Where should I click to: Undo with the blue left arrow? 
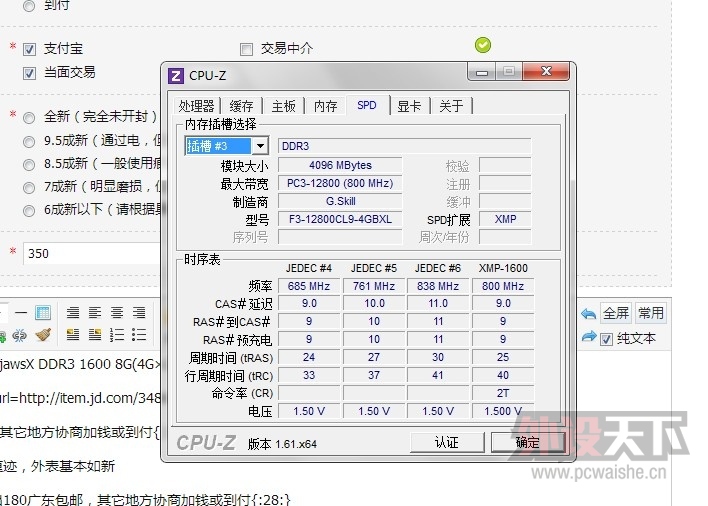(588, 314)
